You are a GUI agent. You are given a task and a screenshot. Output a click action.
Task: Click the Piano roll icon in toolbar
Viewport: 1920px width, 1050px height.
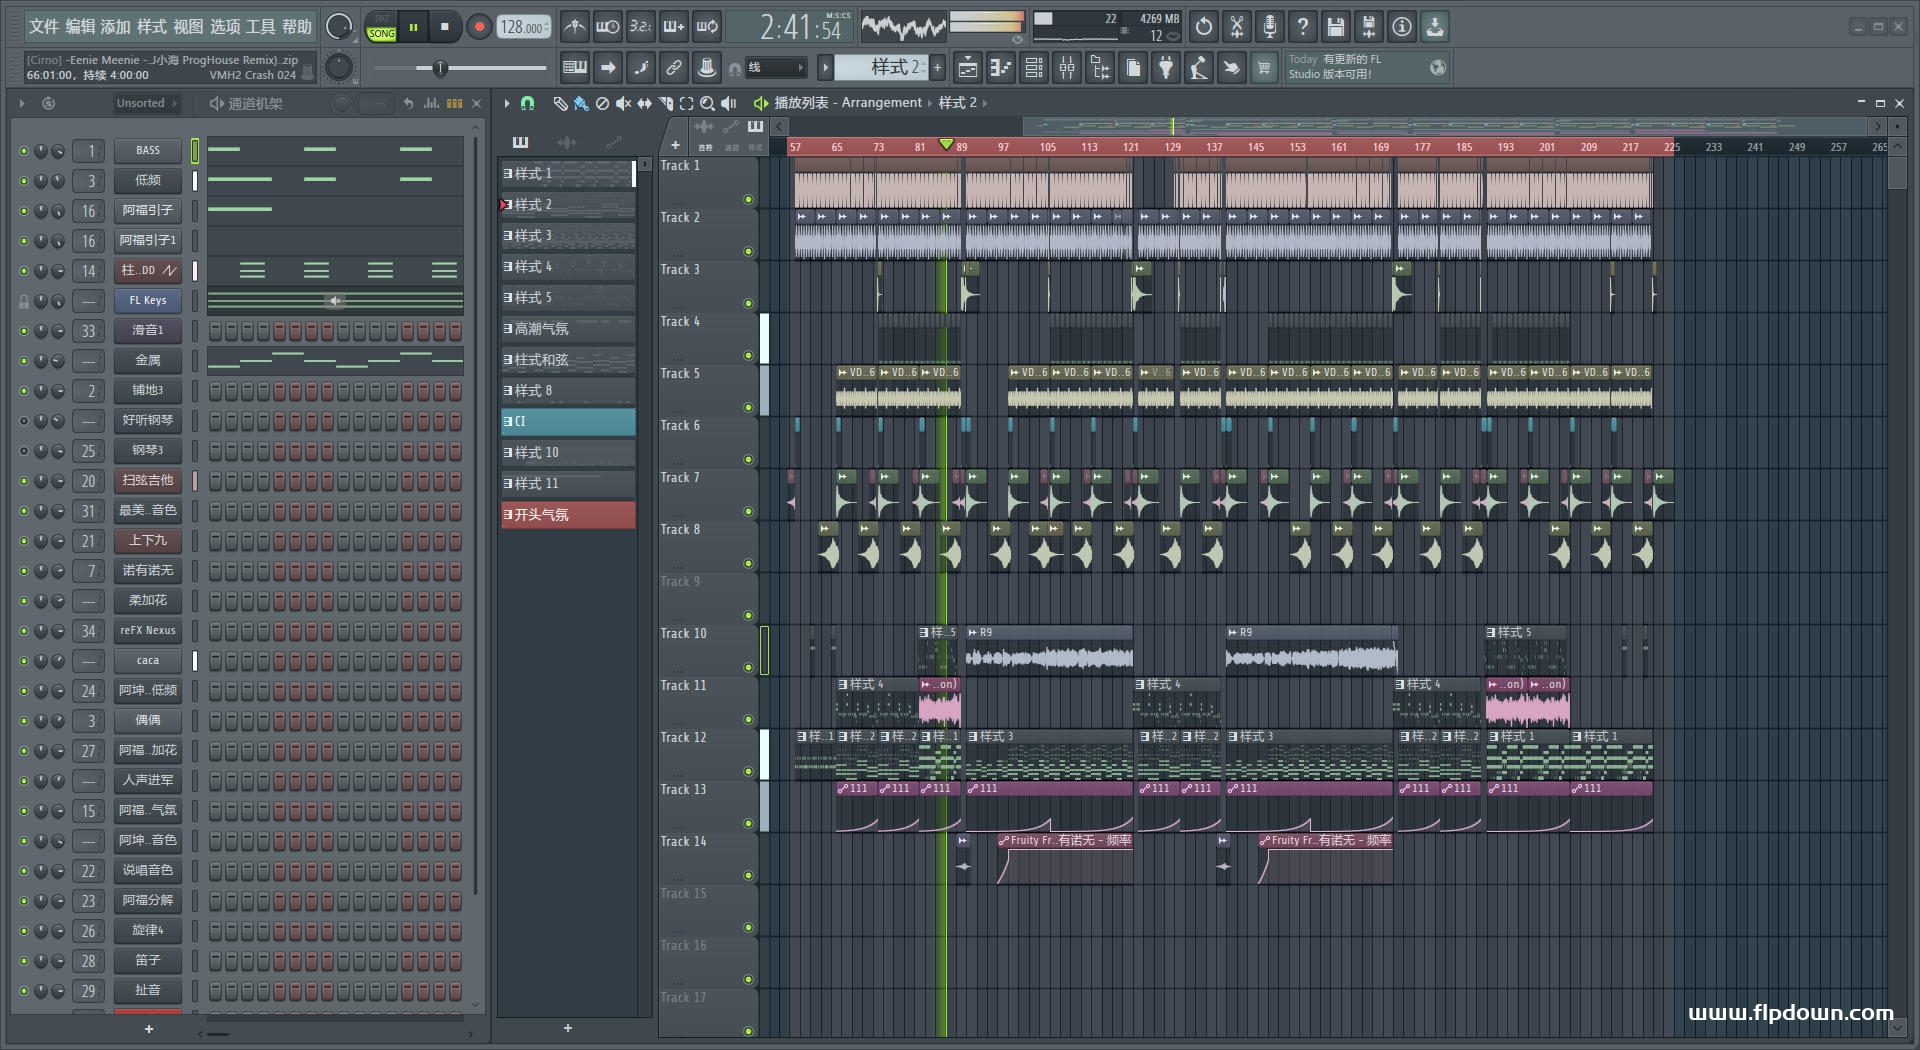click(x=1000, y=68)
